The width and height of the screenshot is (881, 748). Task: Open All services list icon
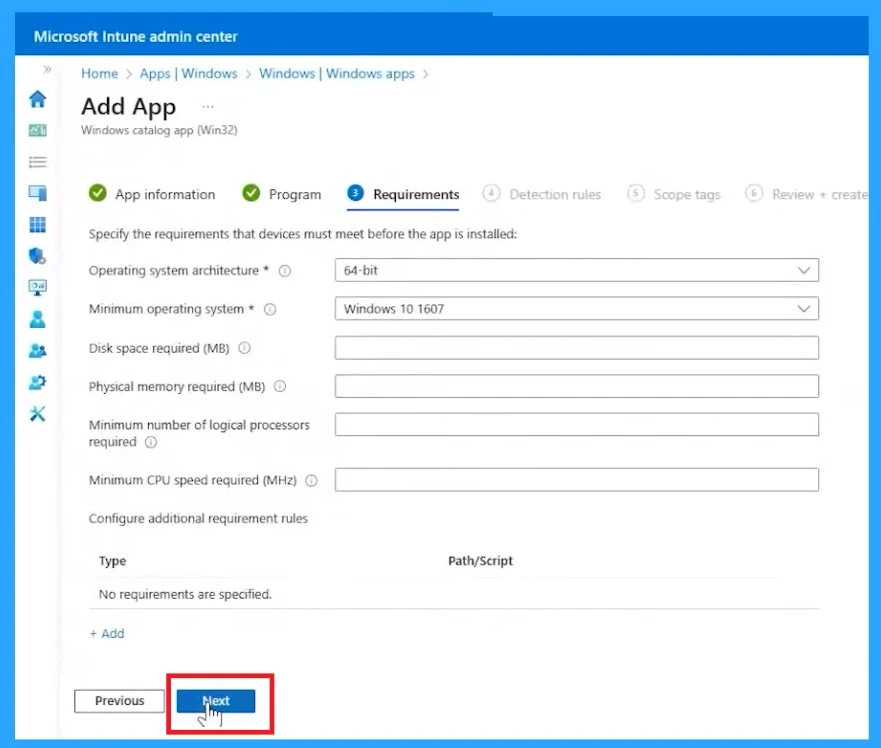[38, 162]
